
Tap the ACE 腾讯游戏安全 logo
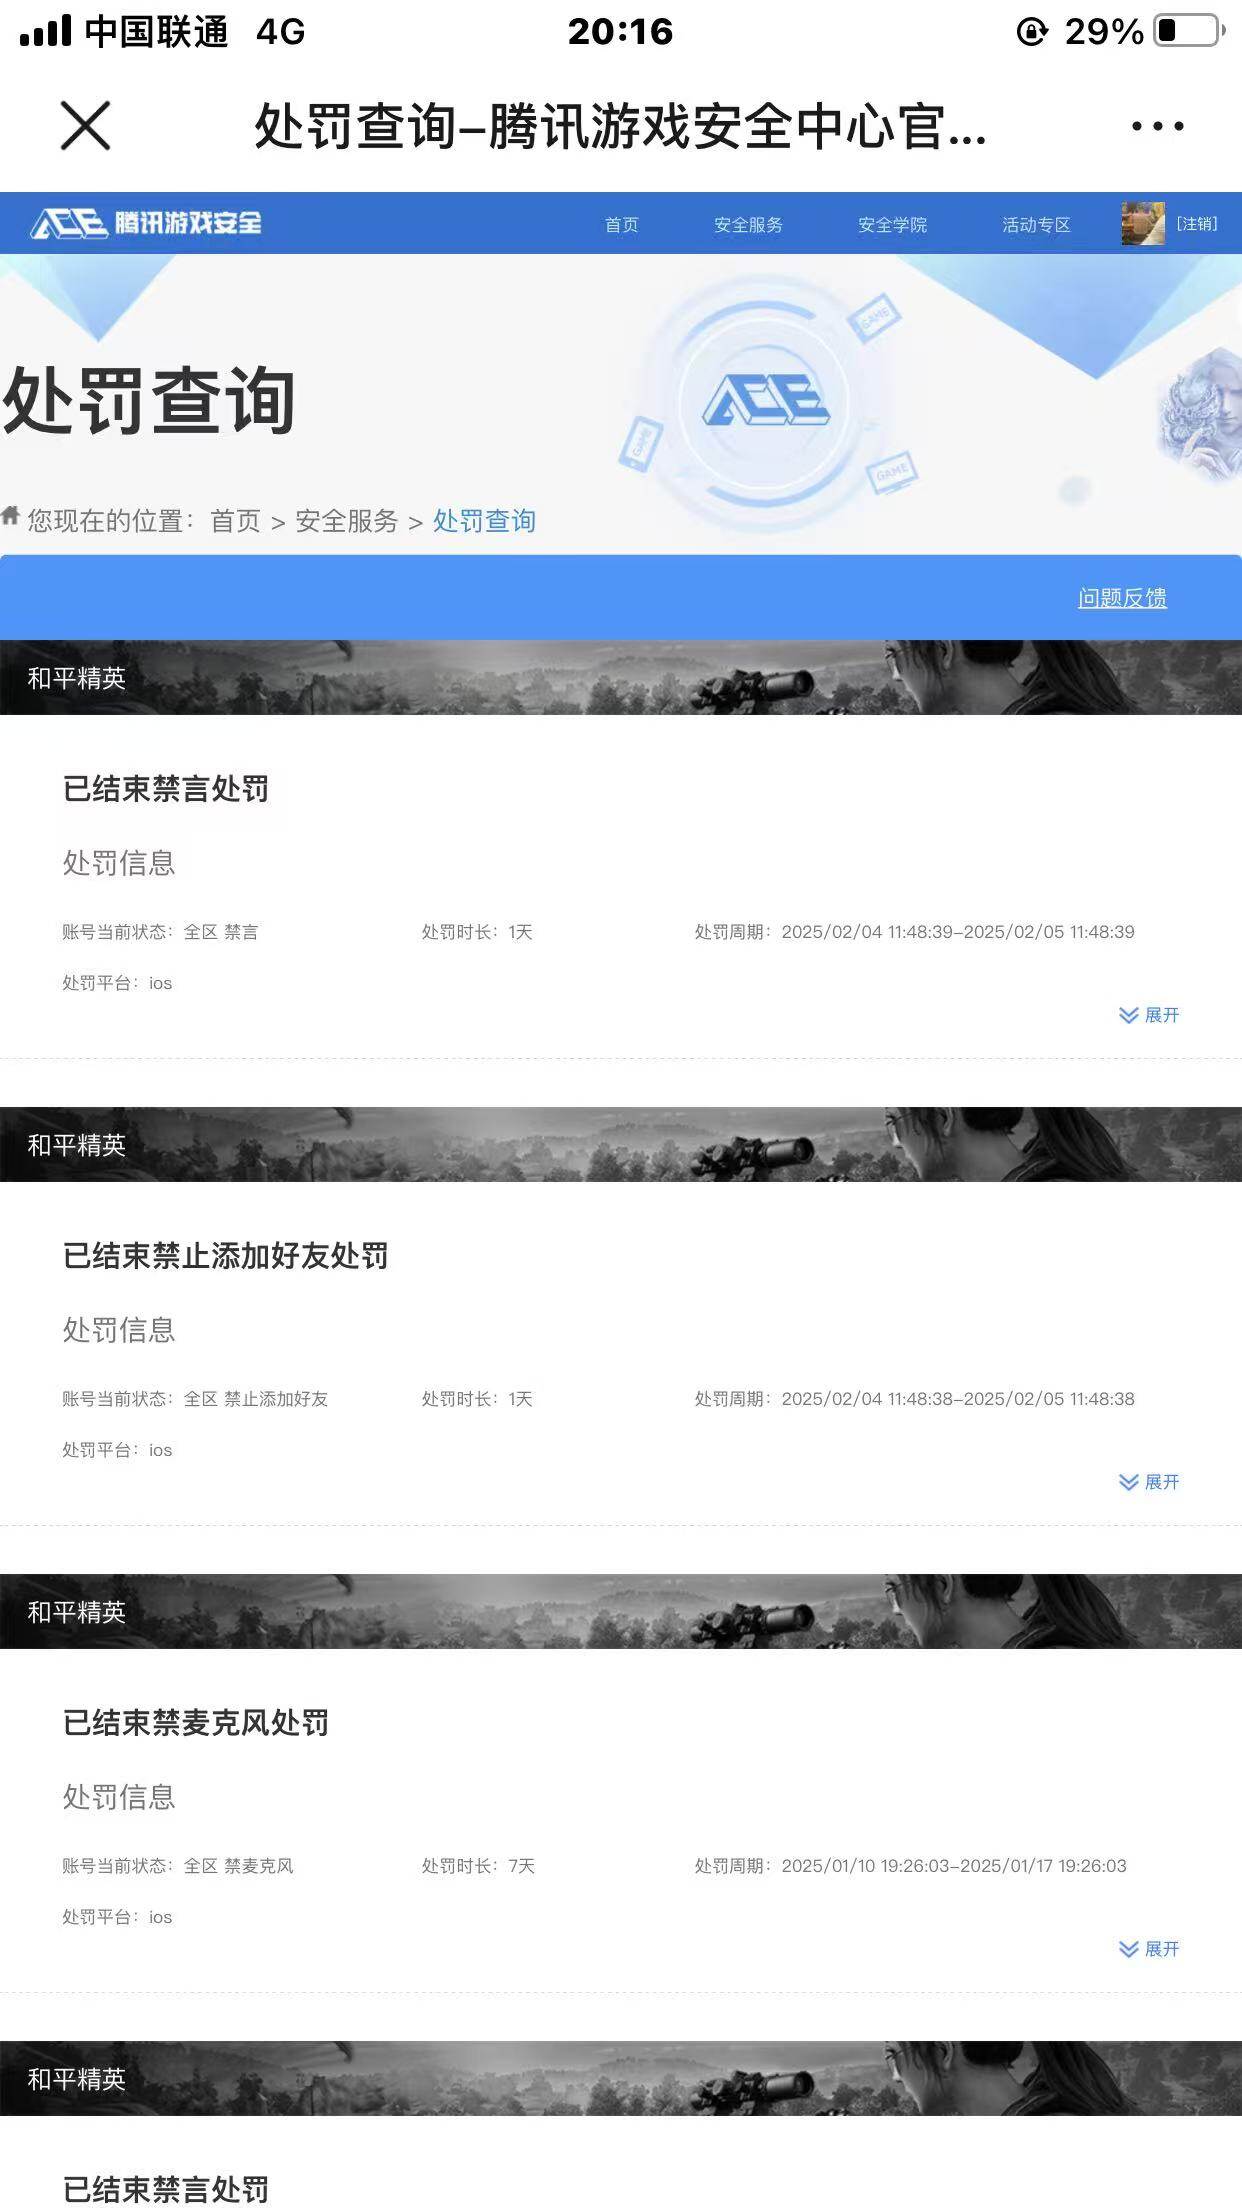tap(146, 223)
